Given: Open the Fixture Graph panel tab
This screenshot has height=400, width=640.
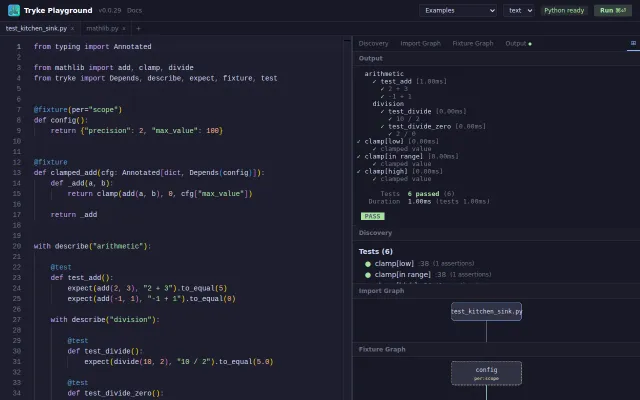Looking at the screenshot, I should pos(473,43).
